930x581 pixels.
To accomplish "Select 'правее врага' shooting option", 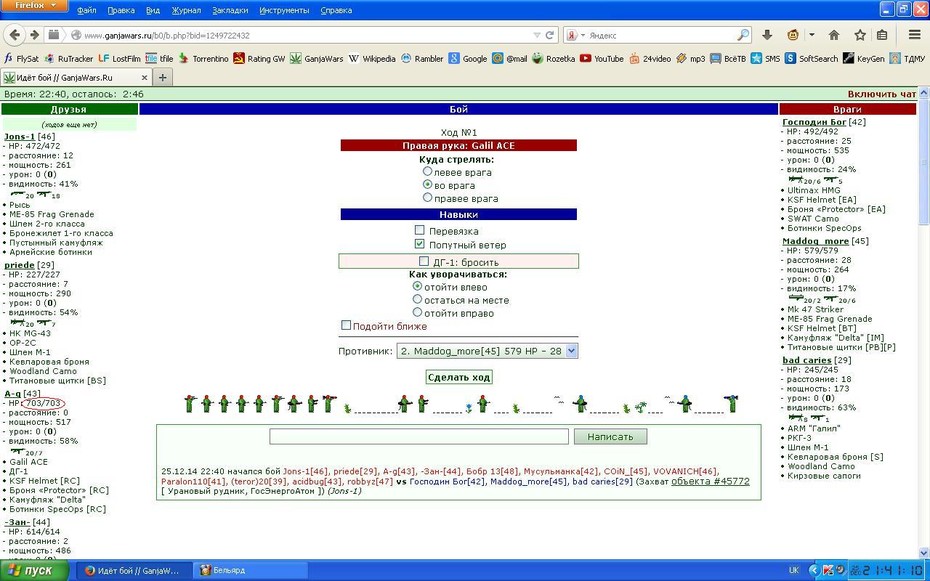I will coord(427,197).
